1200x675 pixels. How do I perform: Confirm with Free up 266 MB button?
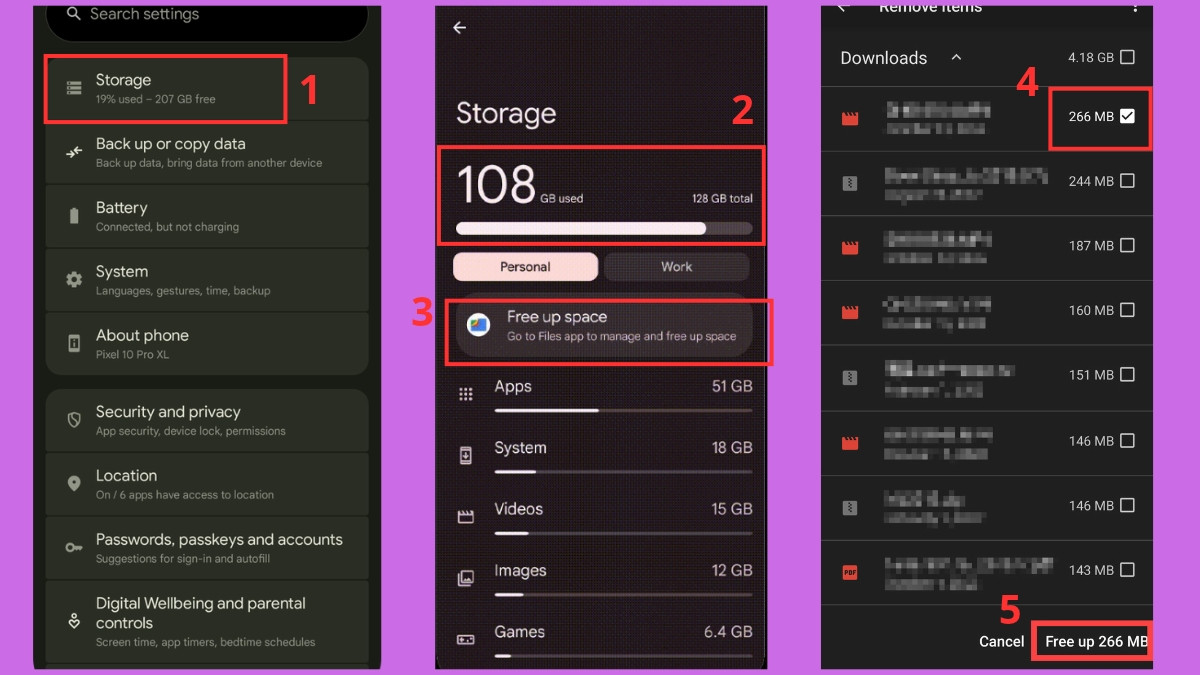tap(1096, 641)
